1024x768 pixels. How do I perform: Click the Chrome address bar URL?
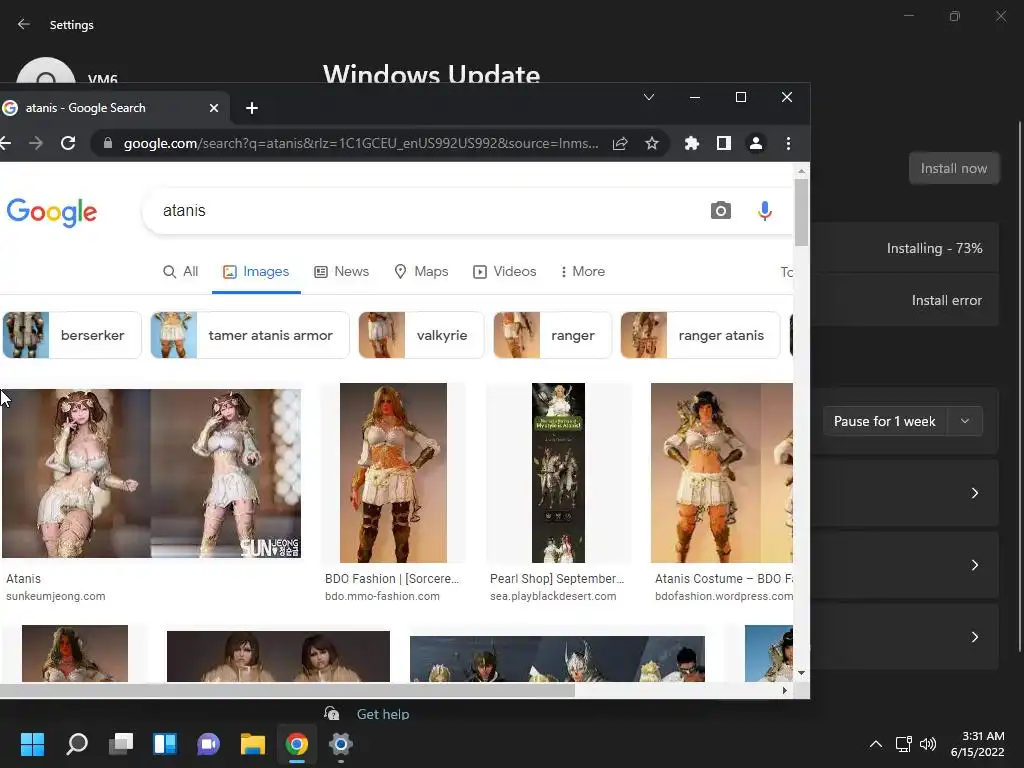pos(361,143)
